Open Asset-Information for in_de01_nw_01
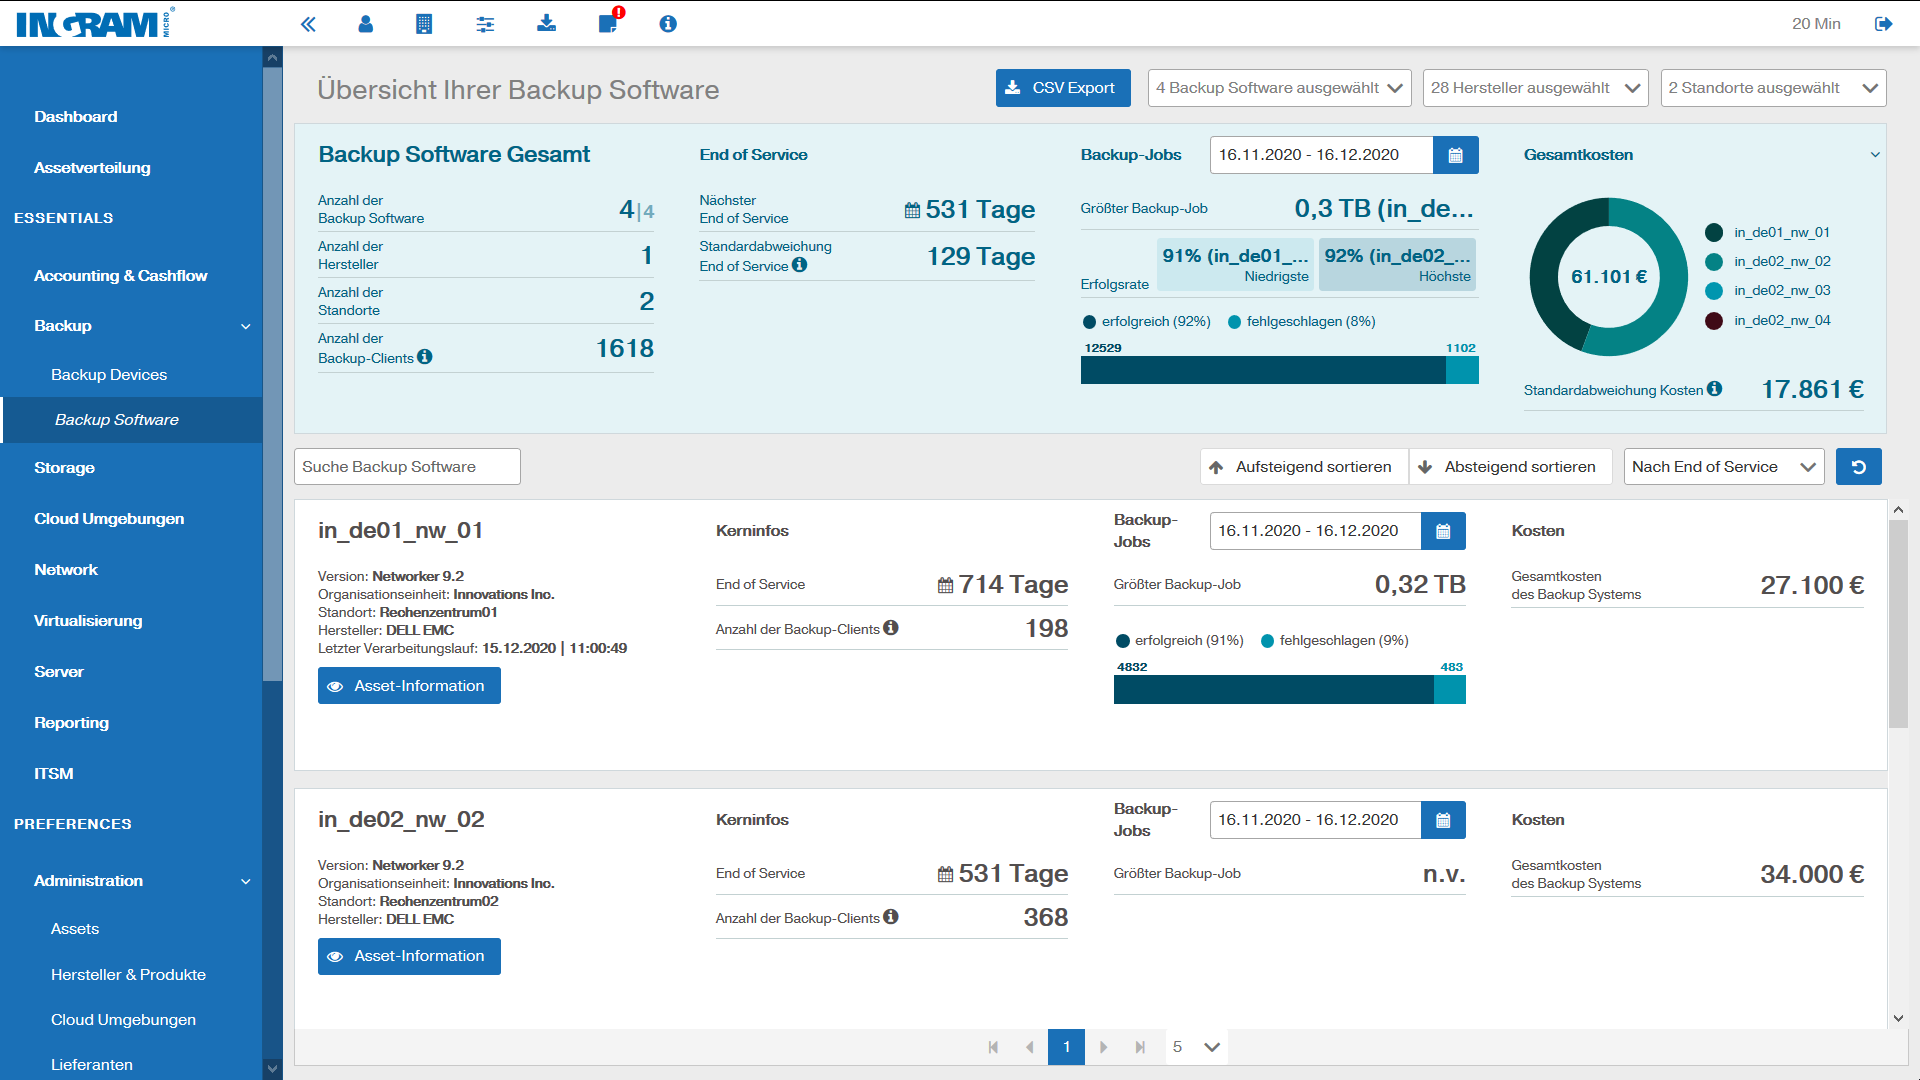This screenshot has height=1080, width=1920. (409, 686)
